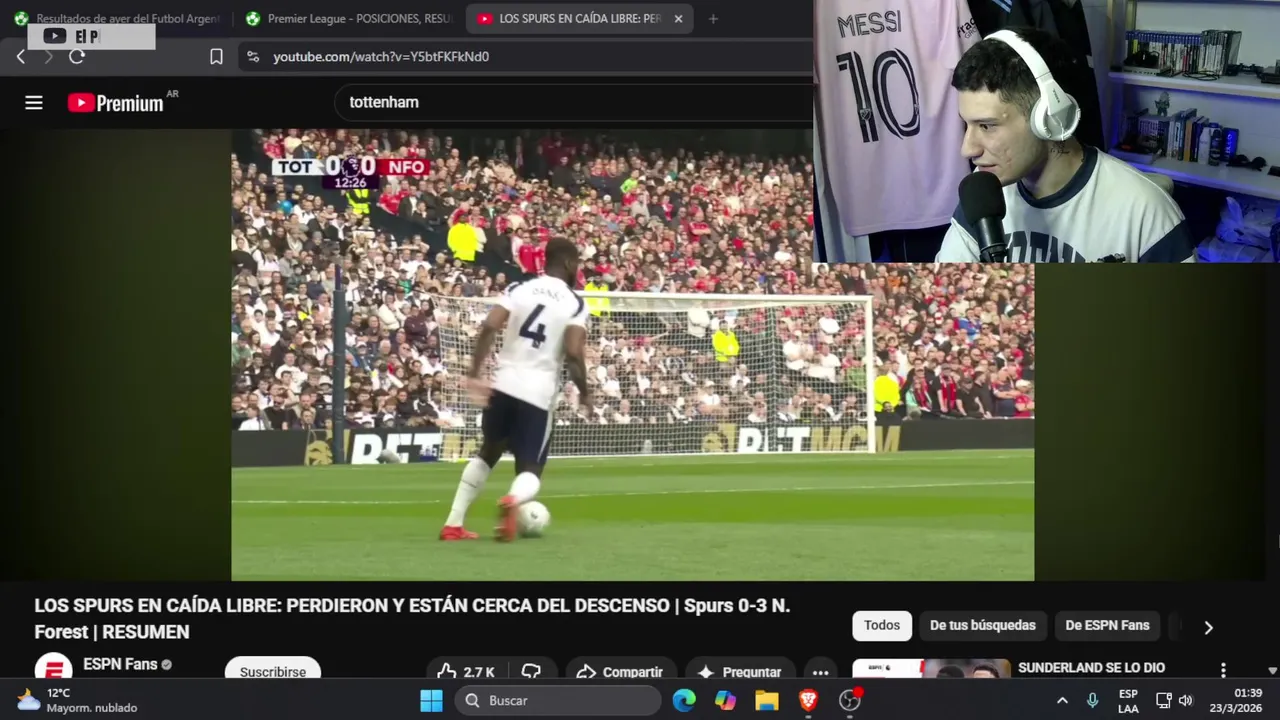Click the YouTube search box containing tottenham
The width and height of the screenshot is (1280, 720).
click(575, 102)
